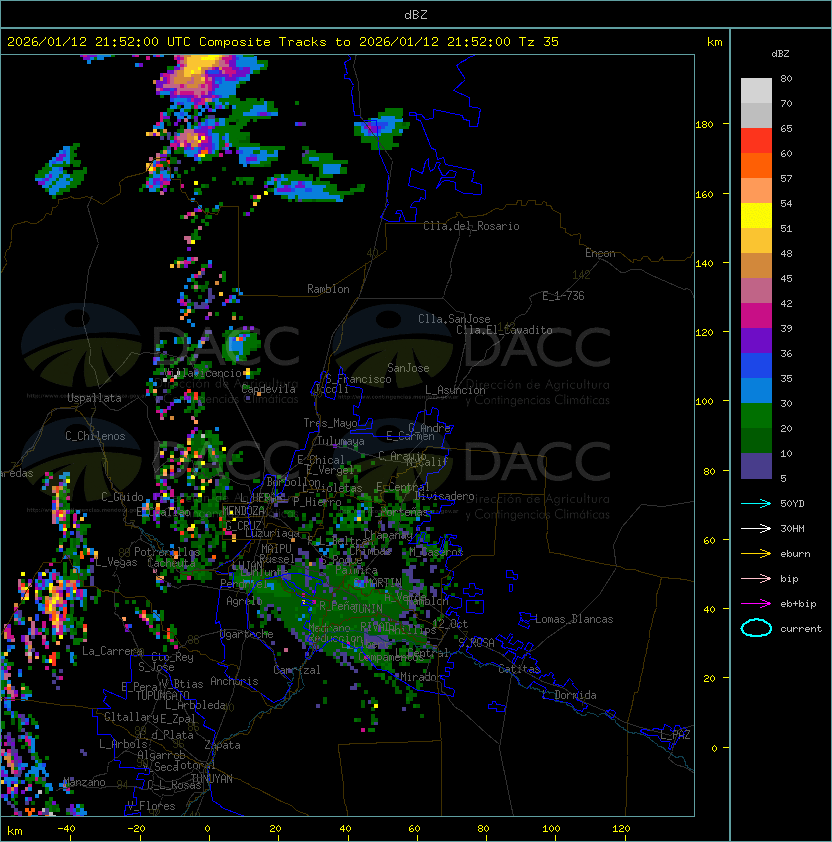Click the L_PAZ place label

click(675, 735)
